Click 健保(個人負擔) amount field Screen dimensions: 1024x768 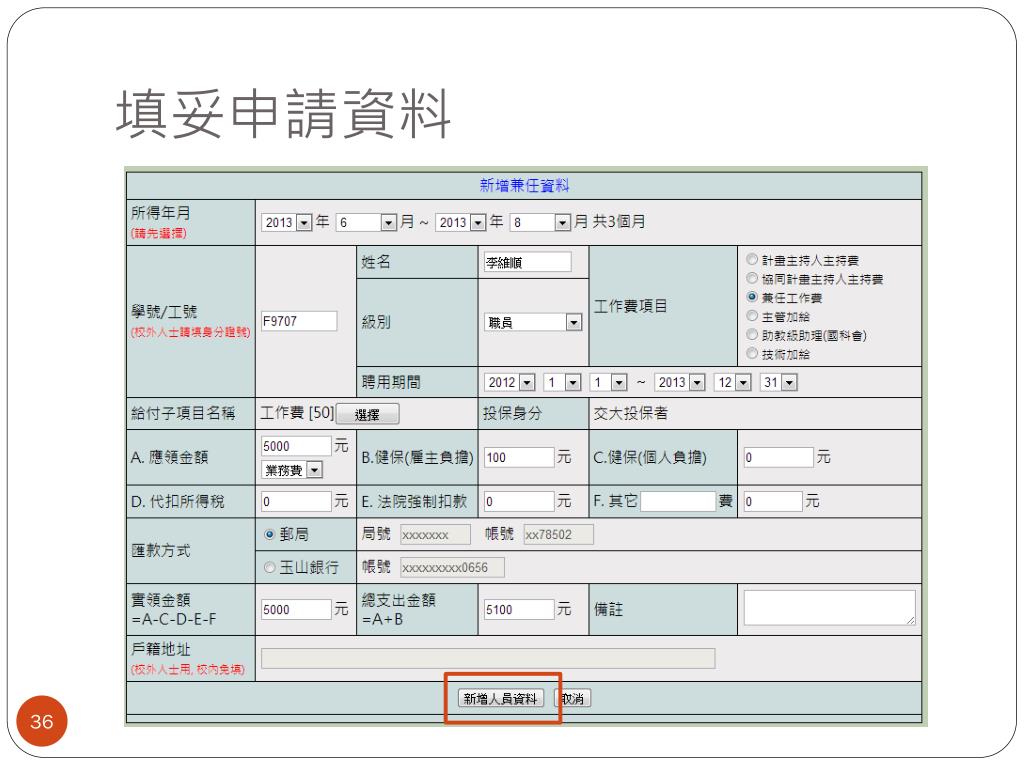[779, 457]
